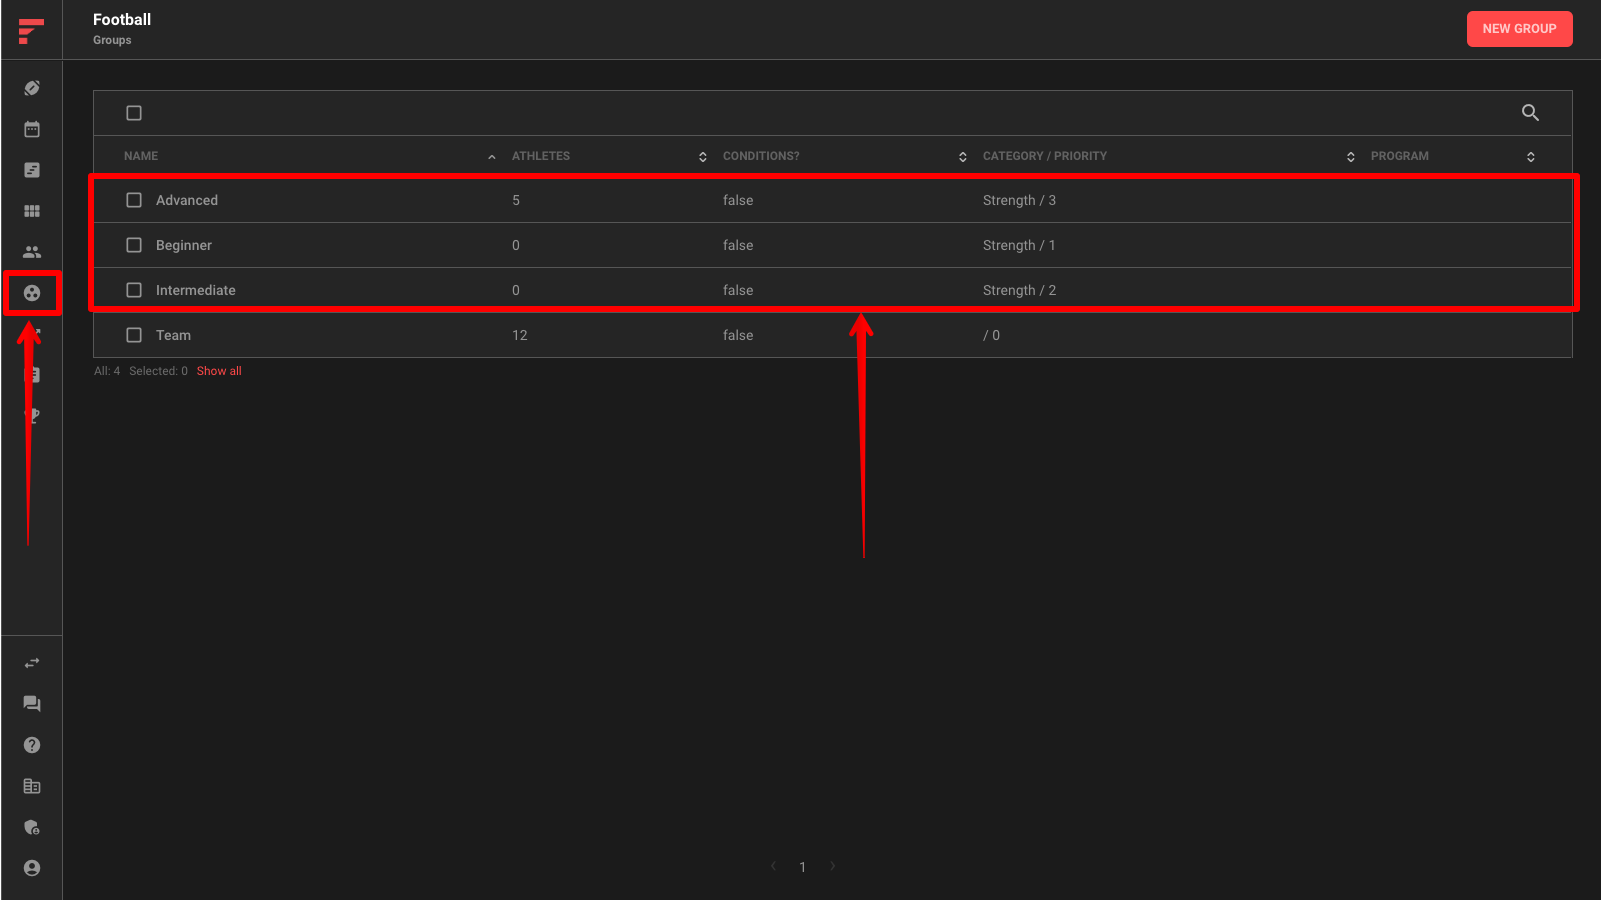Open the admin shield icon
Screen dimensions: 1601x900
point(32,827)
